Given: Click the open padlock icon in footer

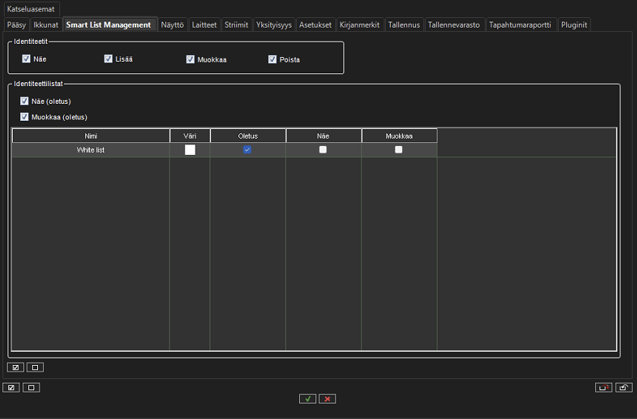Looking at the screenshot, I should tap(624, 387).
